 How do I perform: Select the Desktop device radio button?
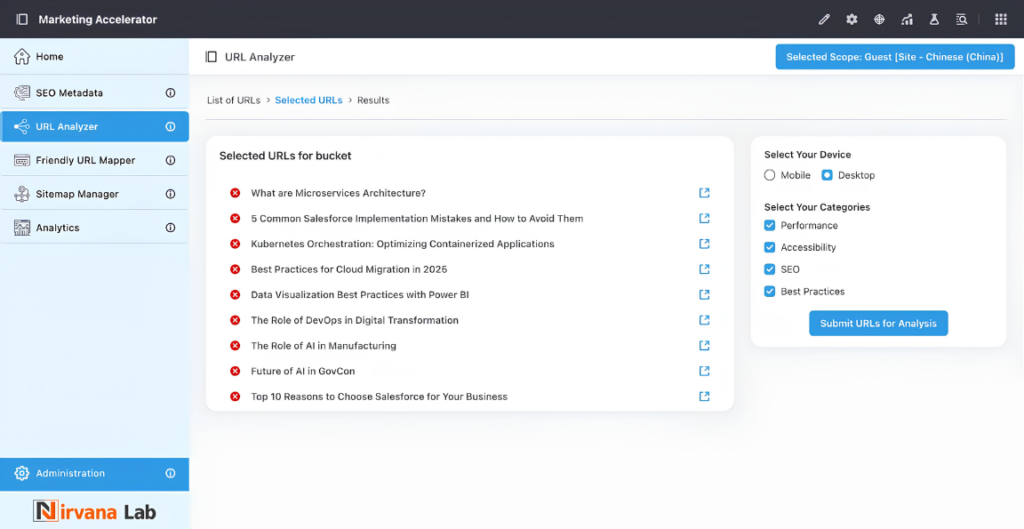point(827,175)
